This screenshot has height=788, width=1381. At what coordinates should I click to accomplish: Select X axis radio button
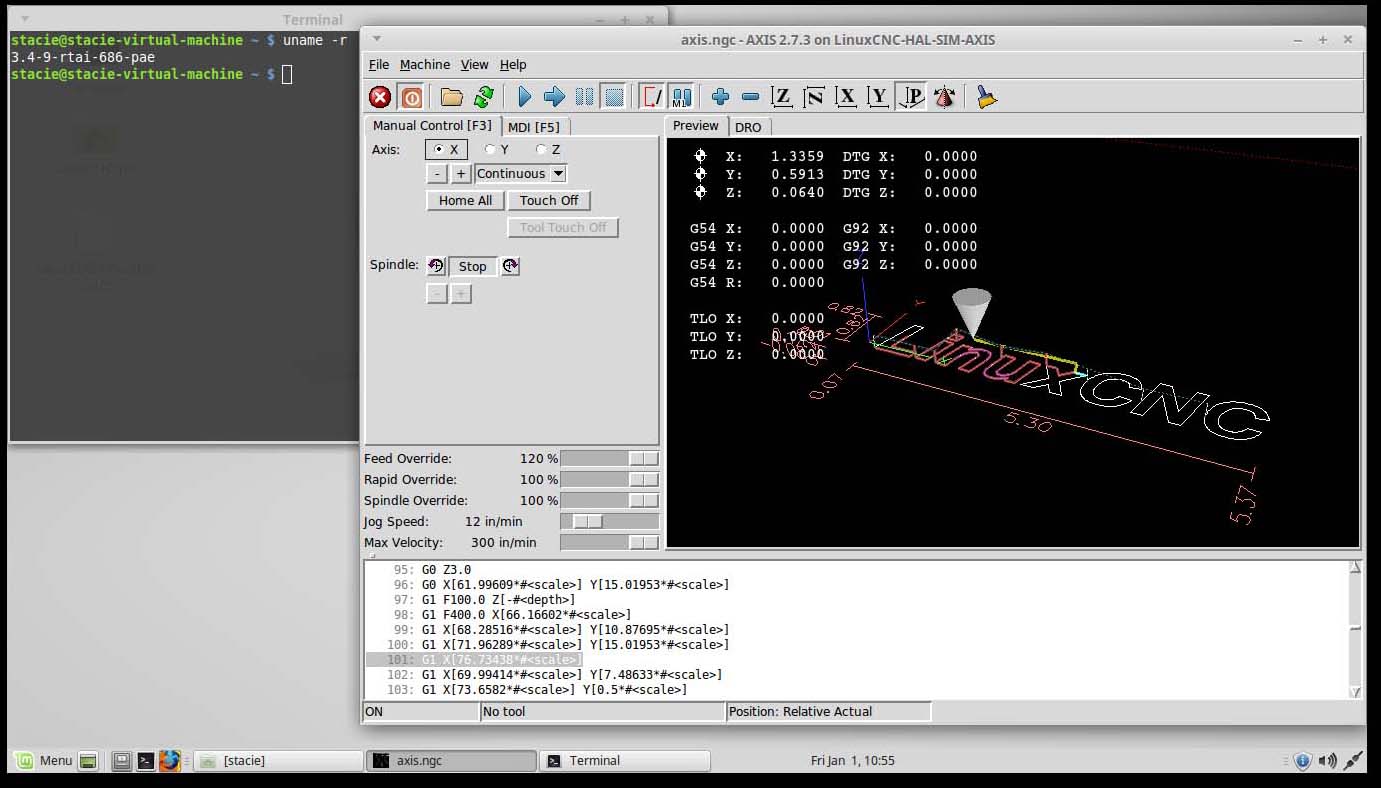(x=446, y=149)
